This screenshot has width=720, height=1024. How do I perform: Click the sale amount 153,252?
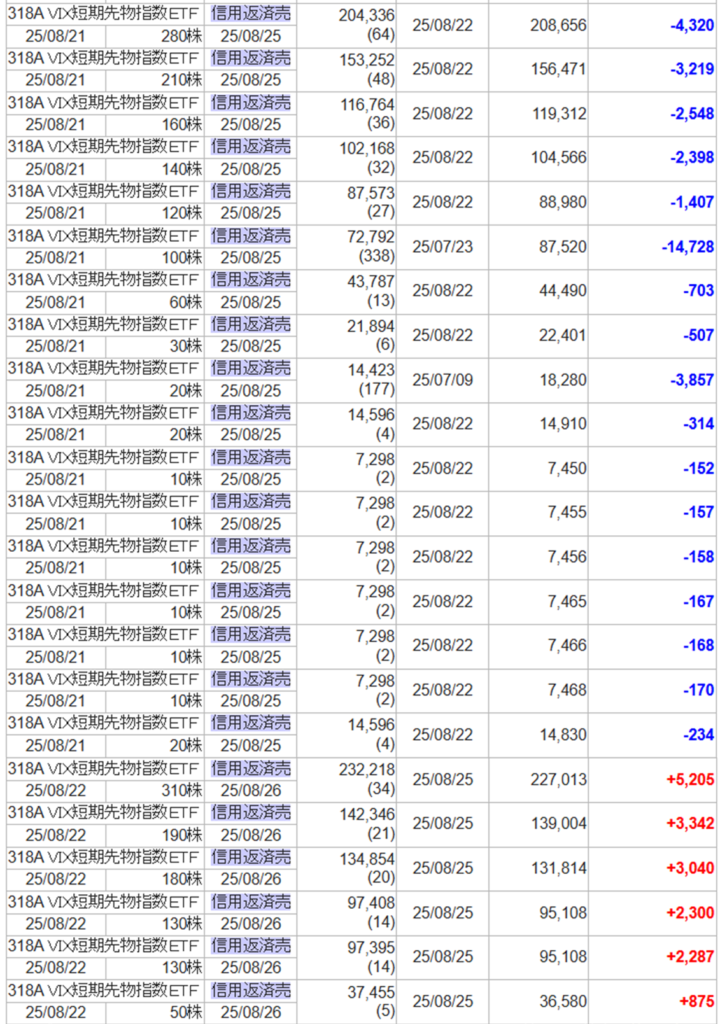(x=367, y=59)
